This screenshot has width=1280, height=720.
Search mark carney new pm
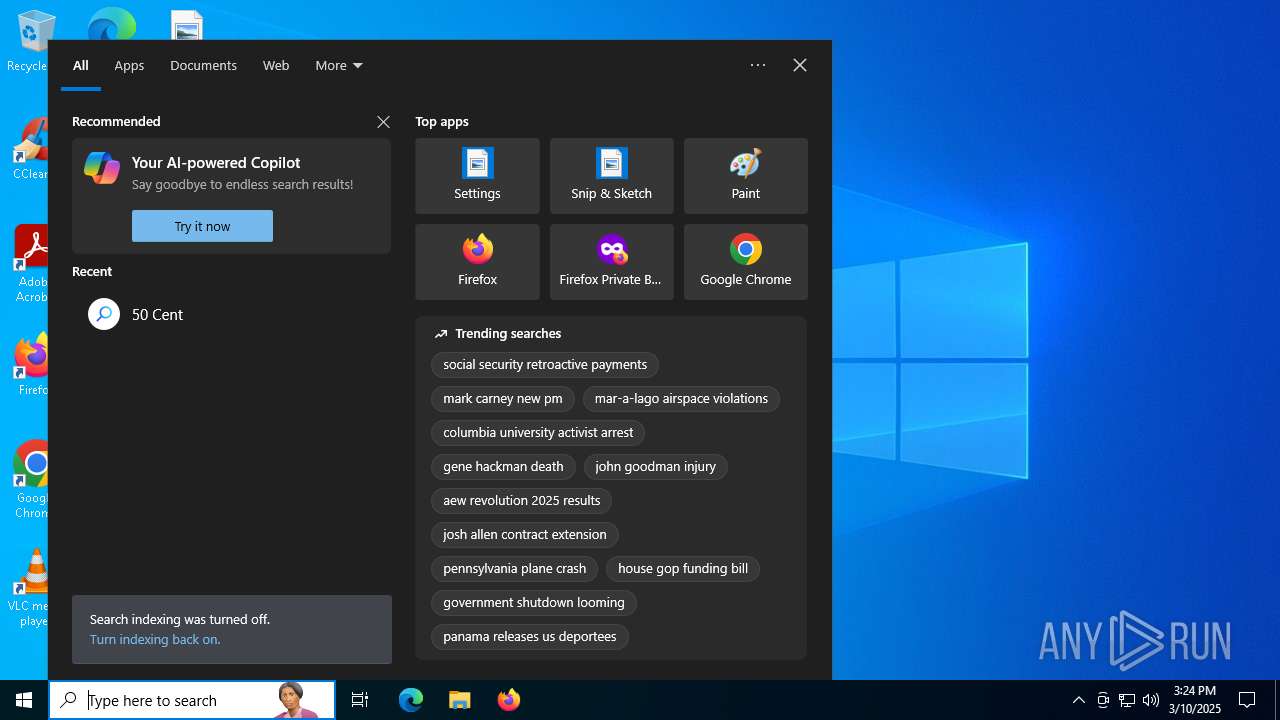pyautogui.click(x=503, y=398)
